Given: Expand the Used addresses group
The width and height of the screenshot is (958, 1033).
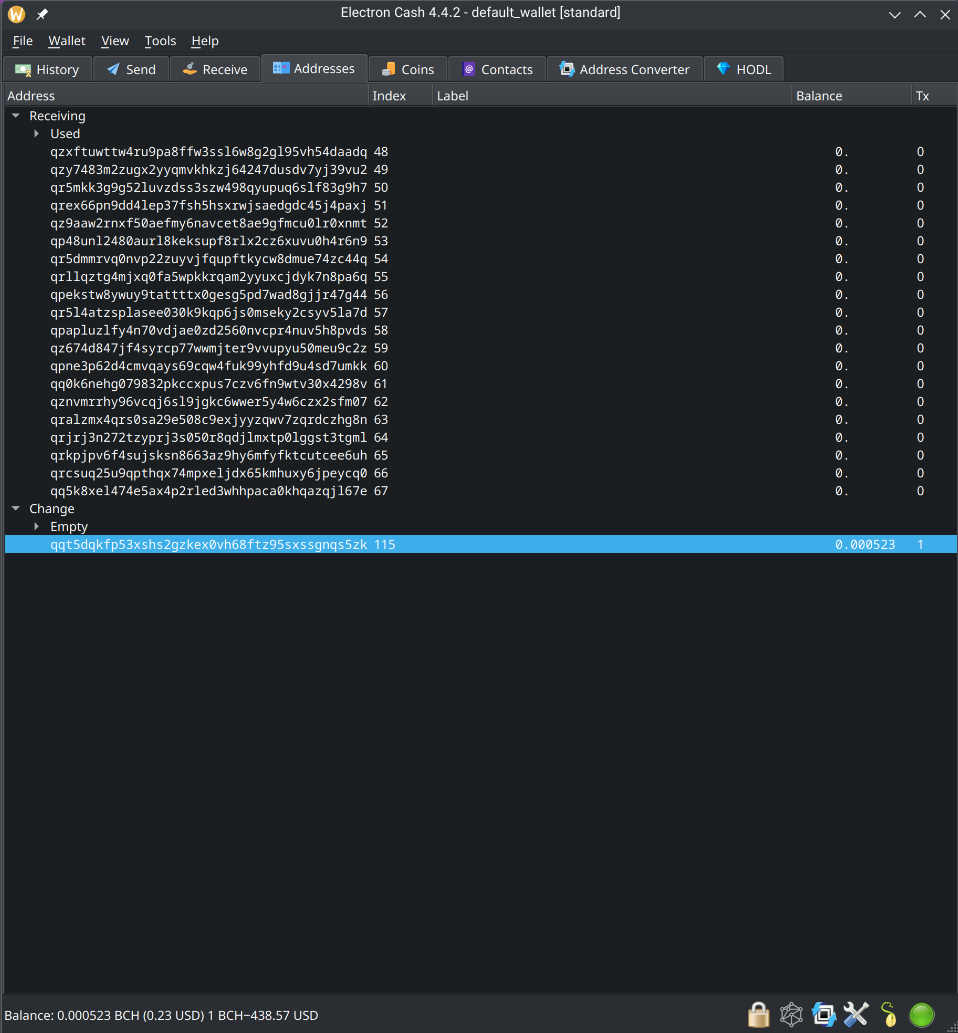Looking at the screenshot, I should coord(37,134).
